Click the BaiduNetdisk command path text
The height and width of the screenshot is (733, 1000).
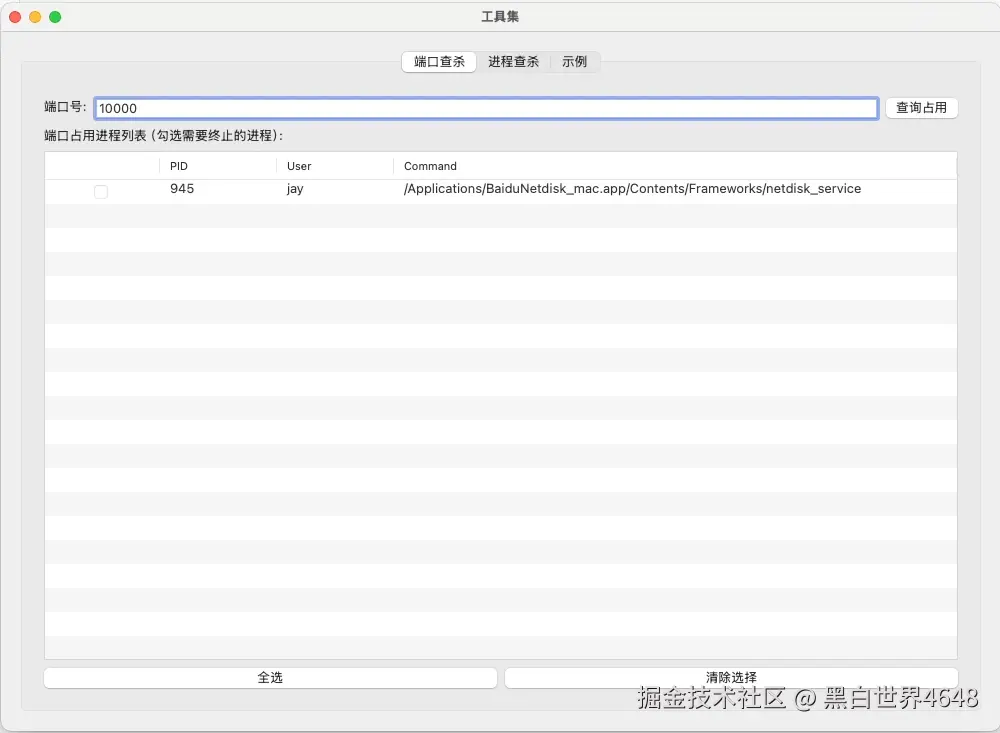(630, 189)
